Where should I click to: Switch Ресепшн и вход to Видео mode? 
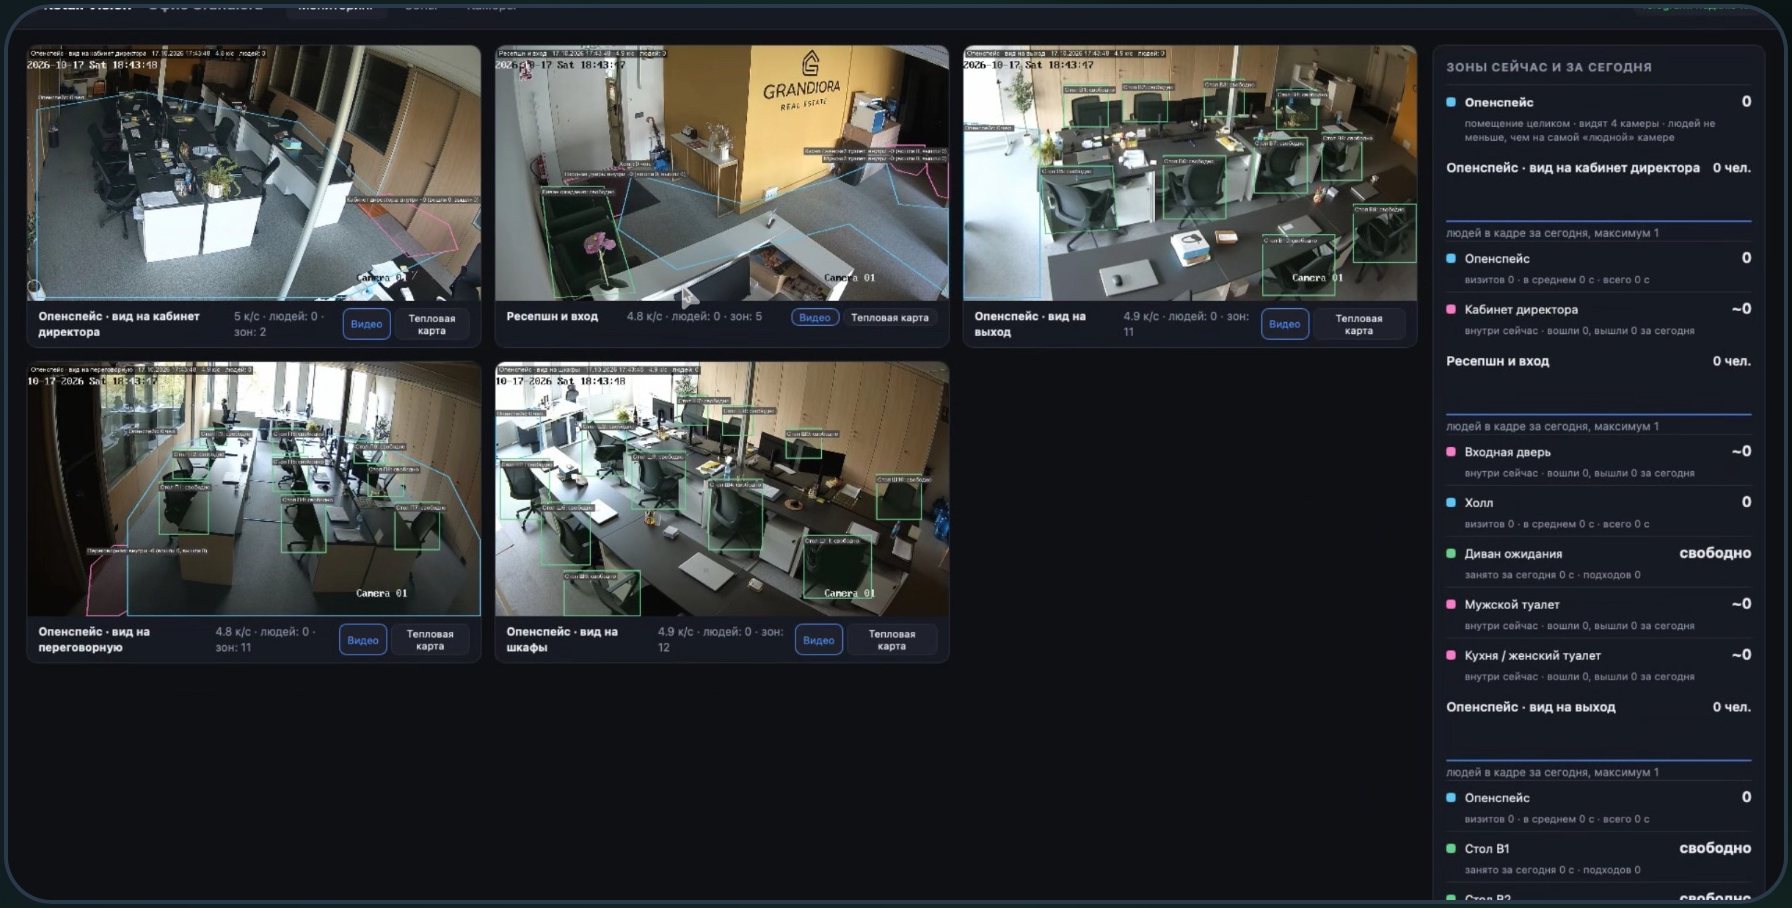(815, 317)
